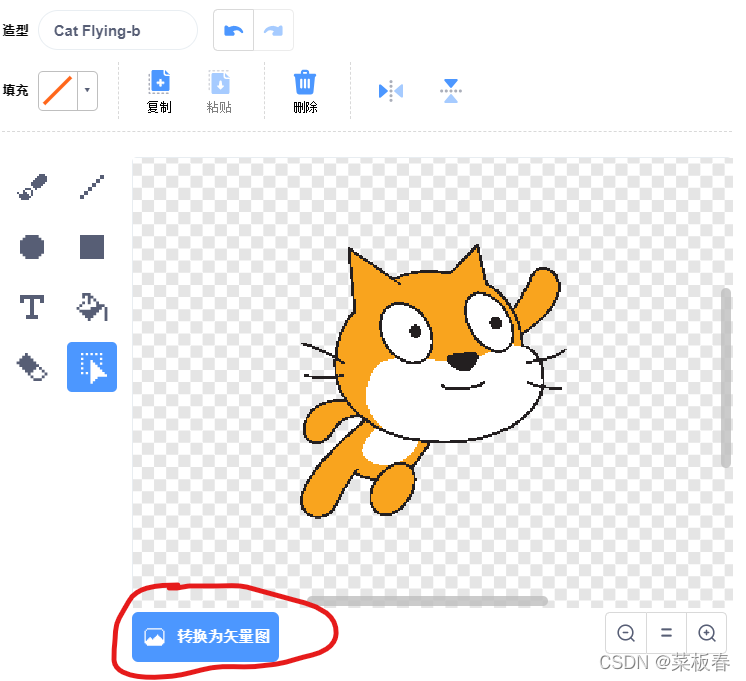Viewport: 746px width, 681px height.
Task: Open the fill color swatch
Action: [58, 90]
